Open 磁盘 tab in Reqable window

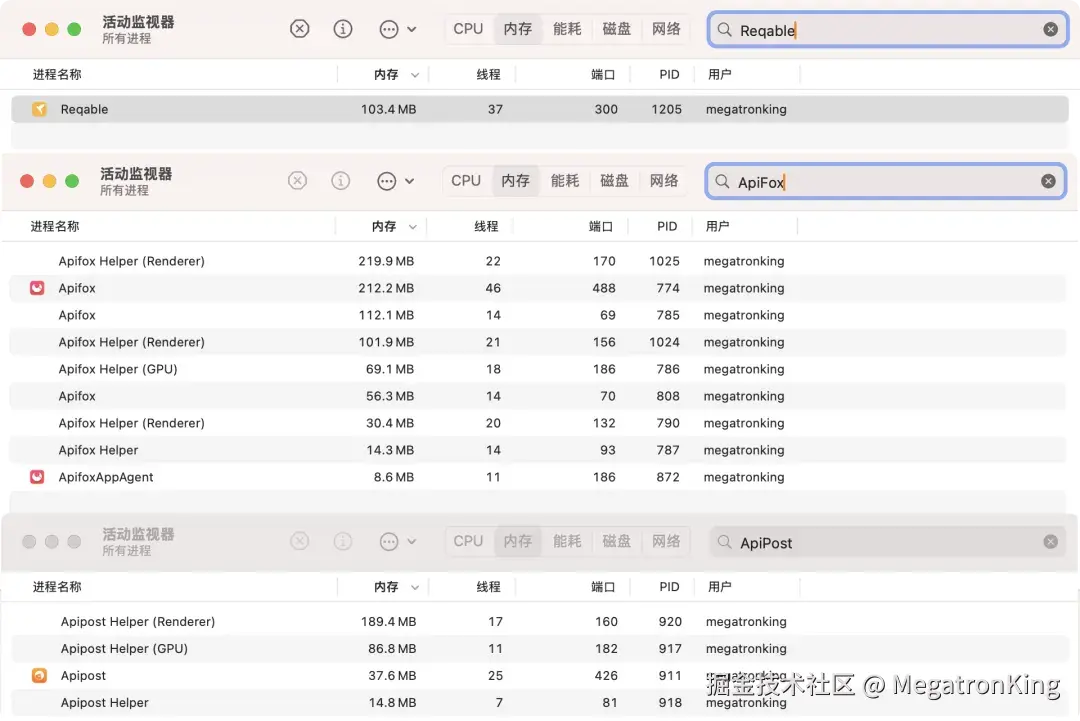click(x=616, y=29)
